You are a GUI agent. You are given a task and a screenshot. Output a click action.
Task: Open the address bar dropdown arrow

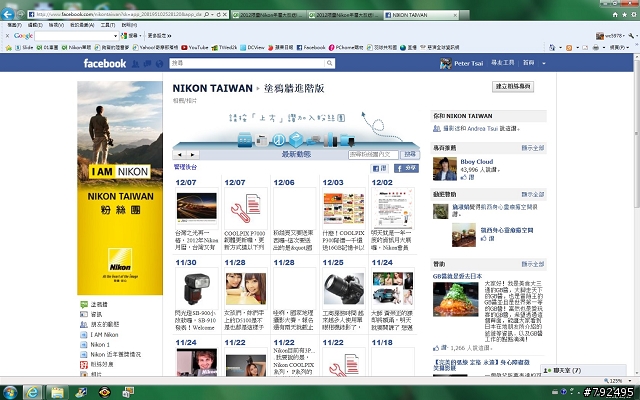212,14
